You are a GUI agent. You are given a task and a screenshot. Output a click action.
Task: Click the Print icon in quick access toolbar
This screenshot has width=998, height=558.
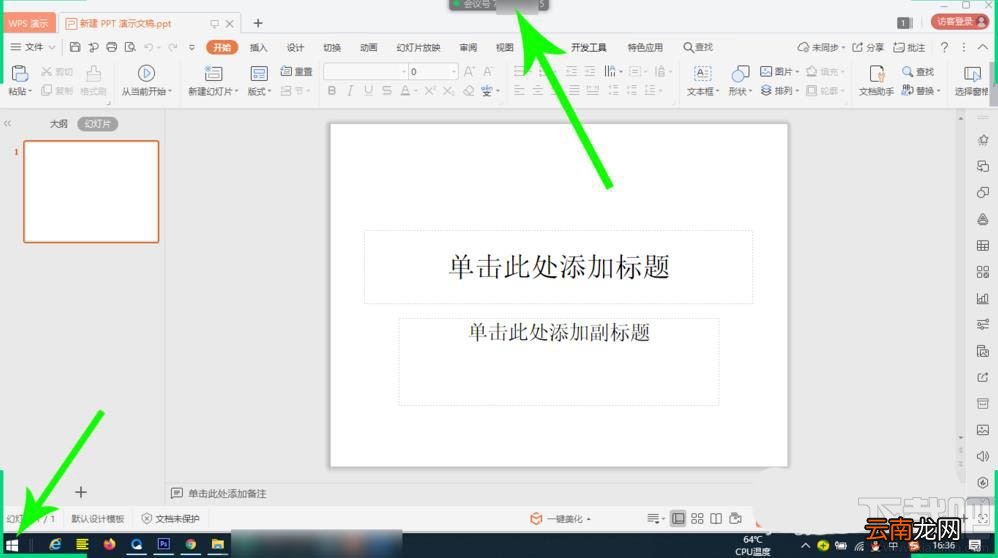click(112, 47)
